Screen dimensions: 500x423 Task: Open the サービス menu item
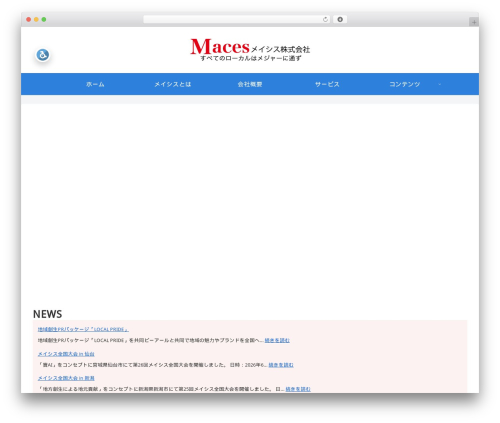click(x=327, y=84)
